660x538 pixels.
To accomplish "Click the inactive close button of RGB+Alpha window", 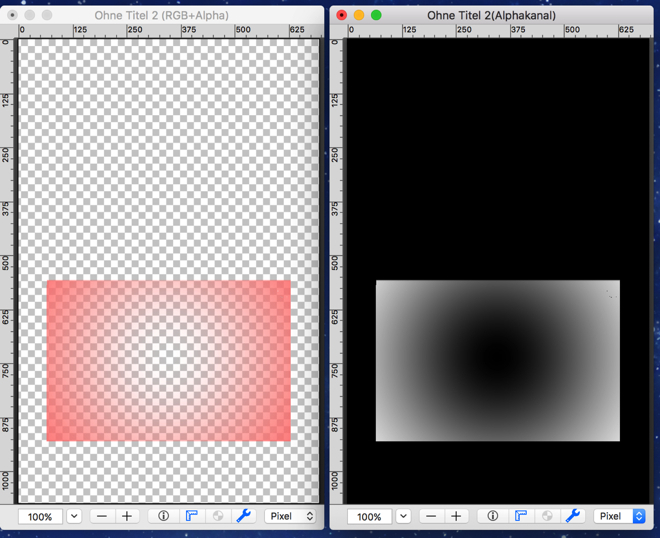I will pyautogui.click(x=13, y=16).
